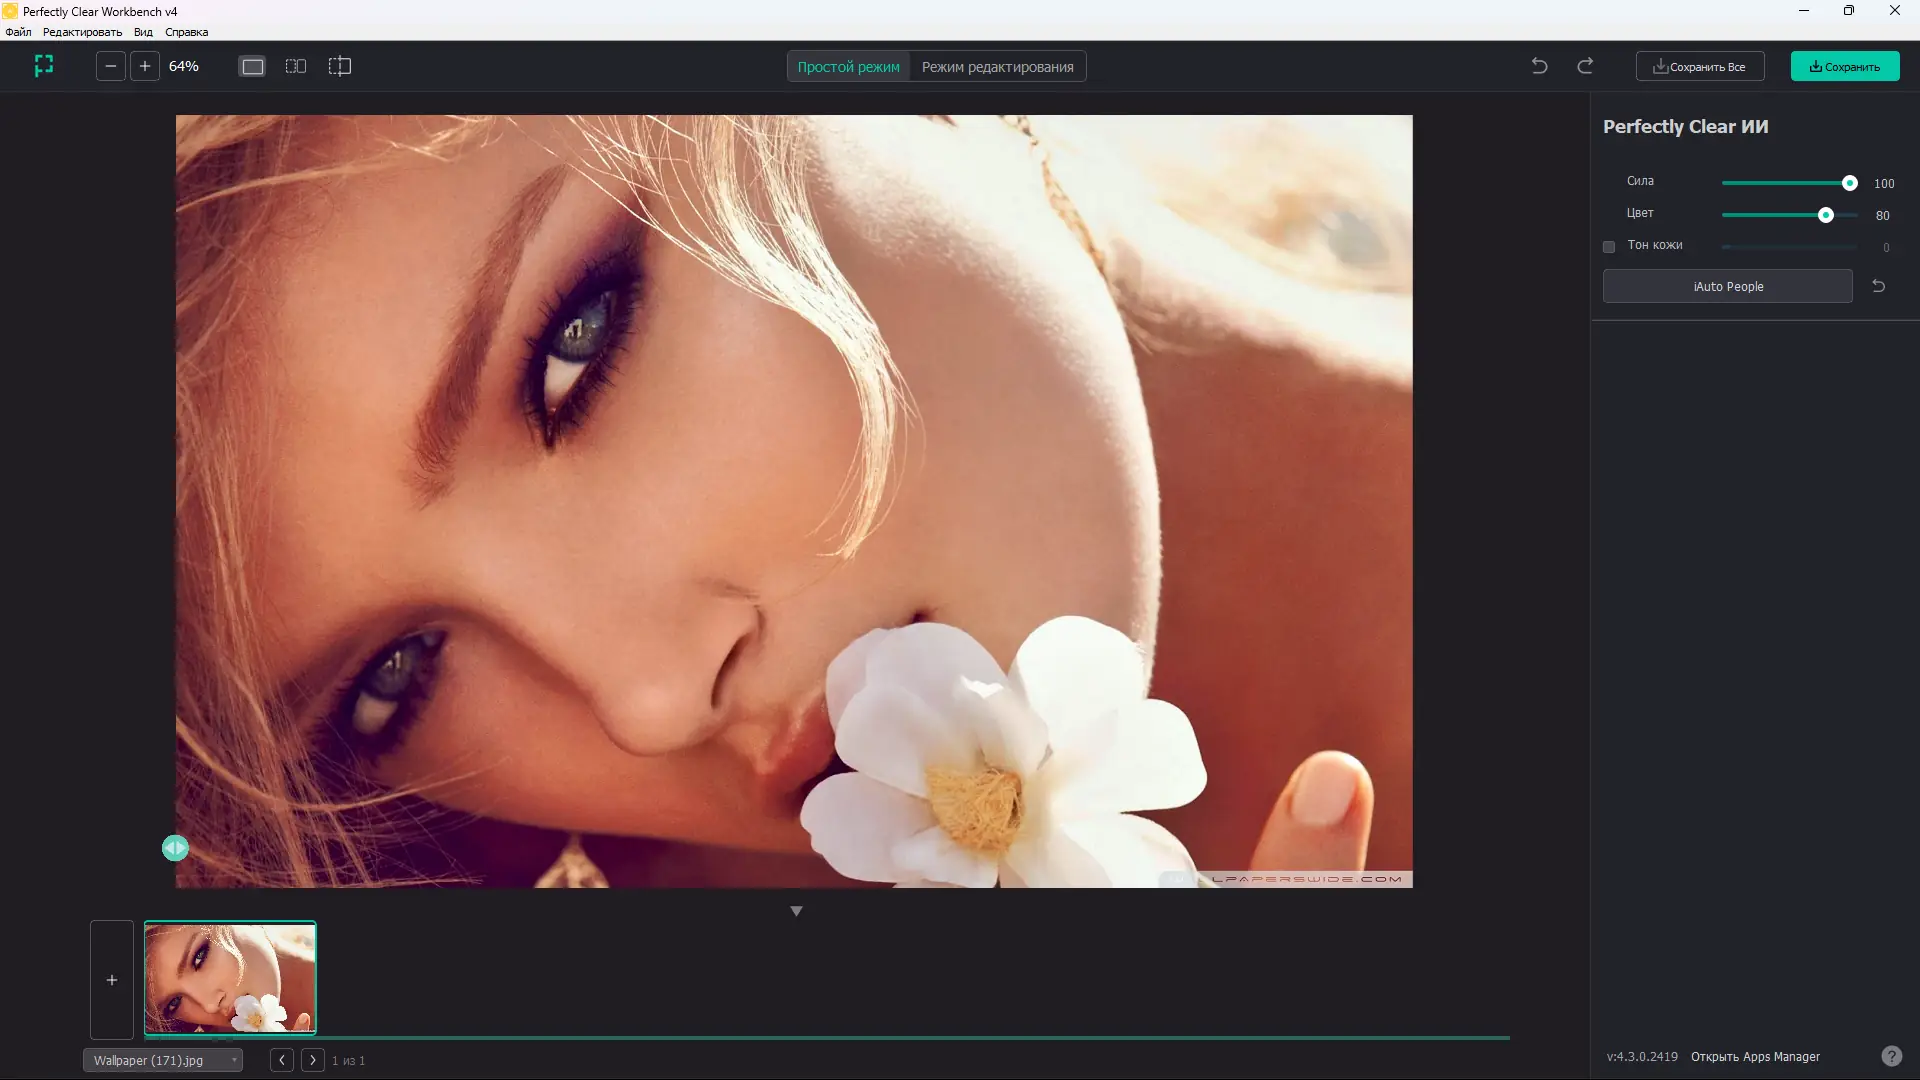
Task: Click the Сила slider handle
Action: [1849, 183]
